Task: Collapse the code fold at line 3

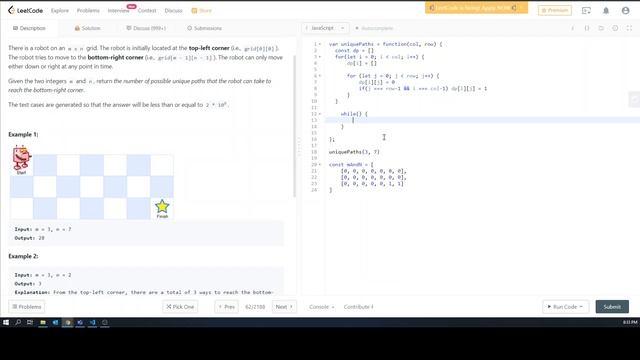Action: click(x=320, y=57)
